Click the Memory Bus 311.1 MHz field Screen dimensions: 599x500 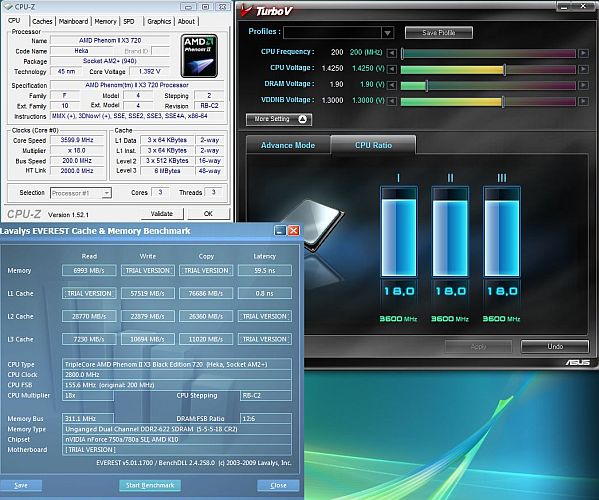pyautogui.click(x=88, y=419)
